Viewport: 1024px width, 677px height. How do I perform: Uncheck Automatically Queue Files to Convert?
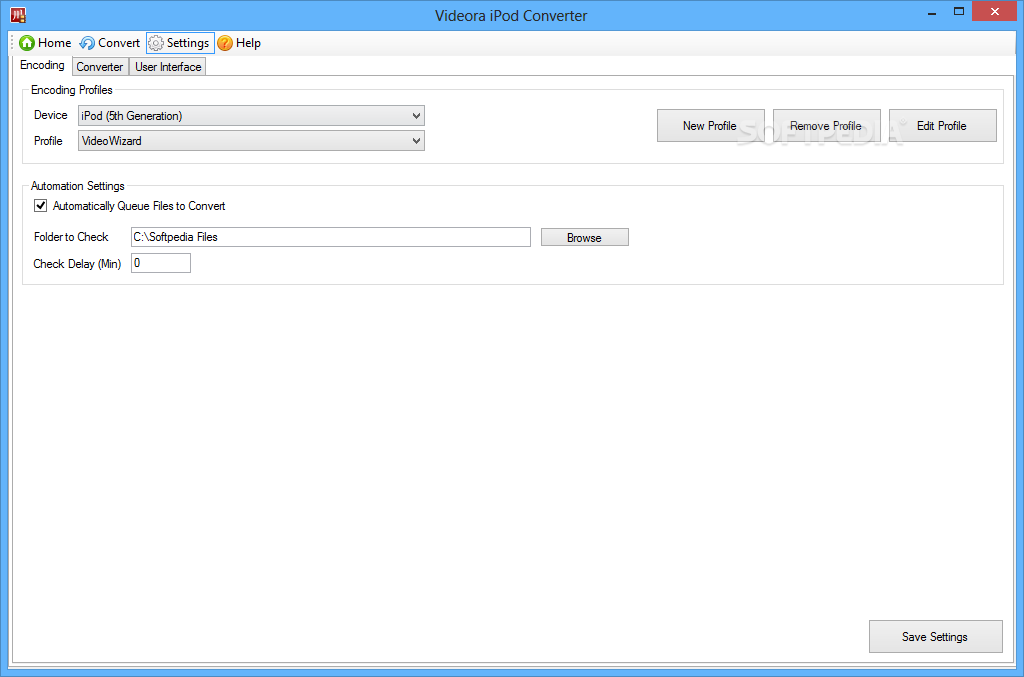coord(40,206)
